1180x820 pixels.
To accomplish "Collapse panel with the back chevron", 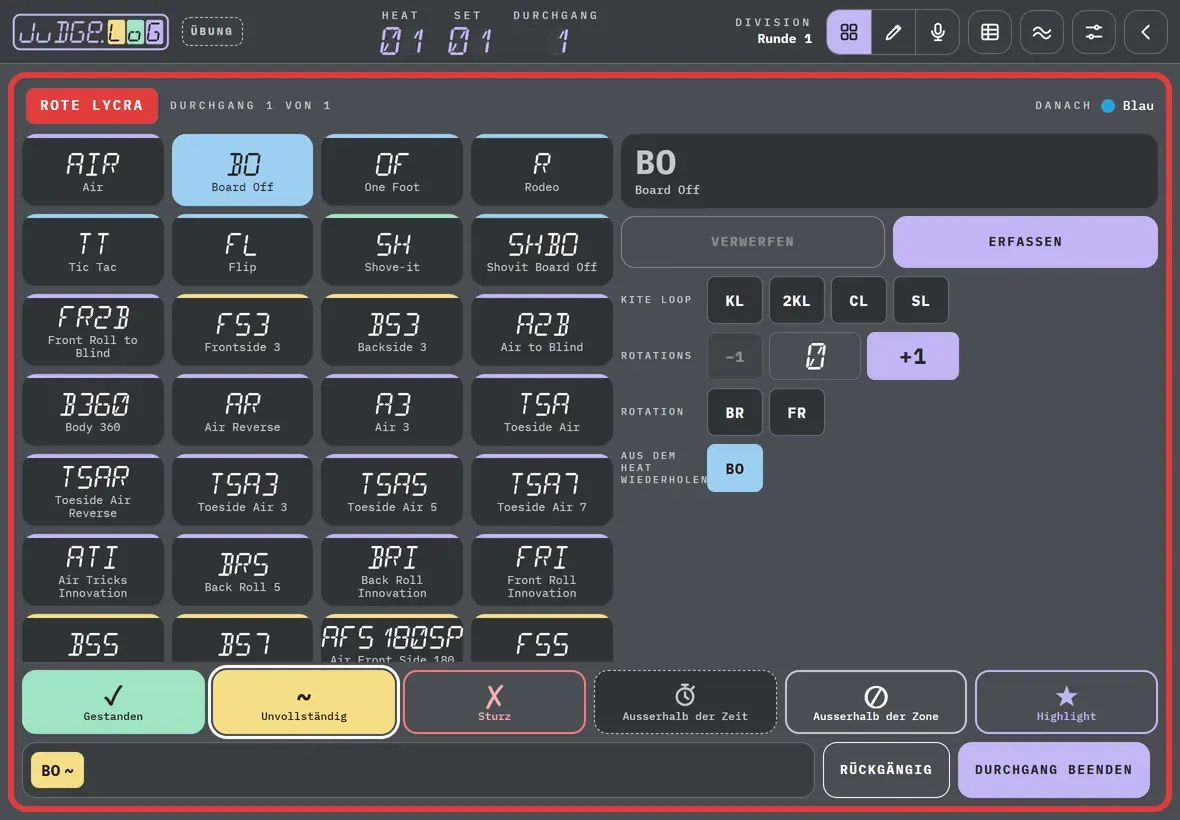I will pyautogui.click(x=1145, y=32).
